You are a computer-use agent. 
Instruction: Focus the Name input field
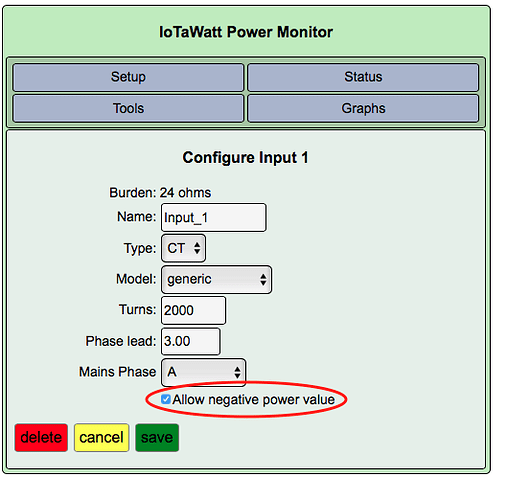(214, 217)
